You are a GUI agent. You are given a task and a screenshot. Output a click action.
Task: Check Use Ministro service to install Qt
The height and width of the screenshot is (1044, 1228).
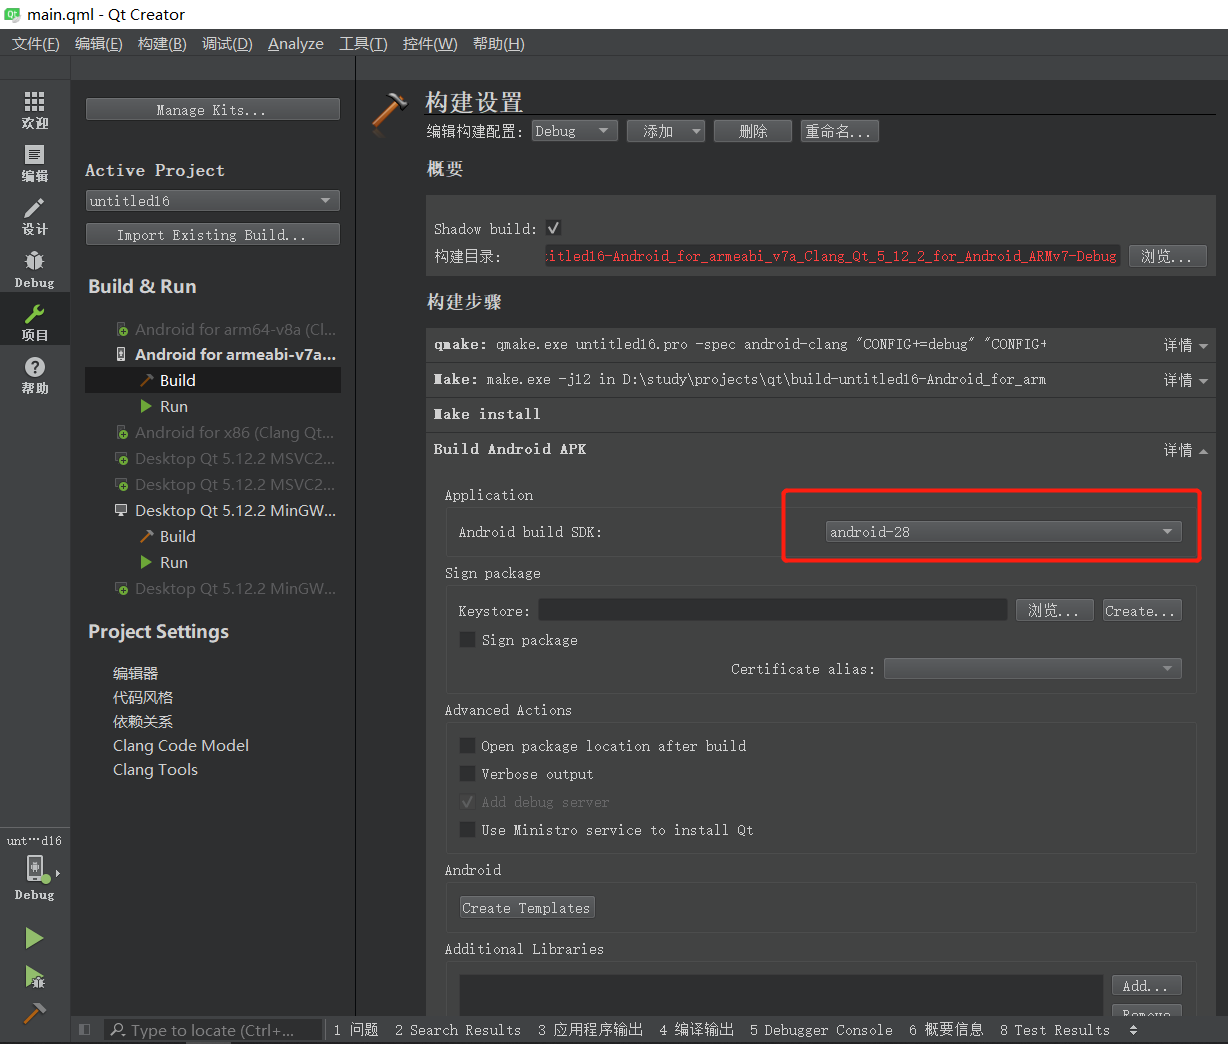[467, 829]
